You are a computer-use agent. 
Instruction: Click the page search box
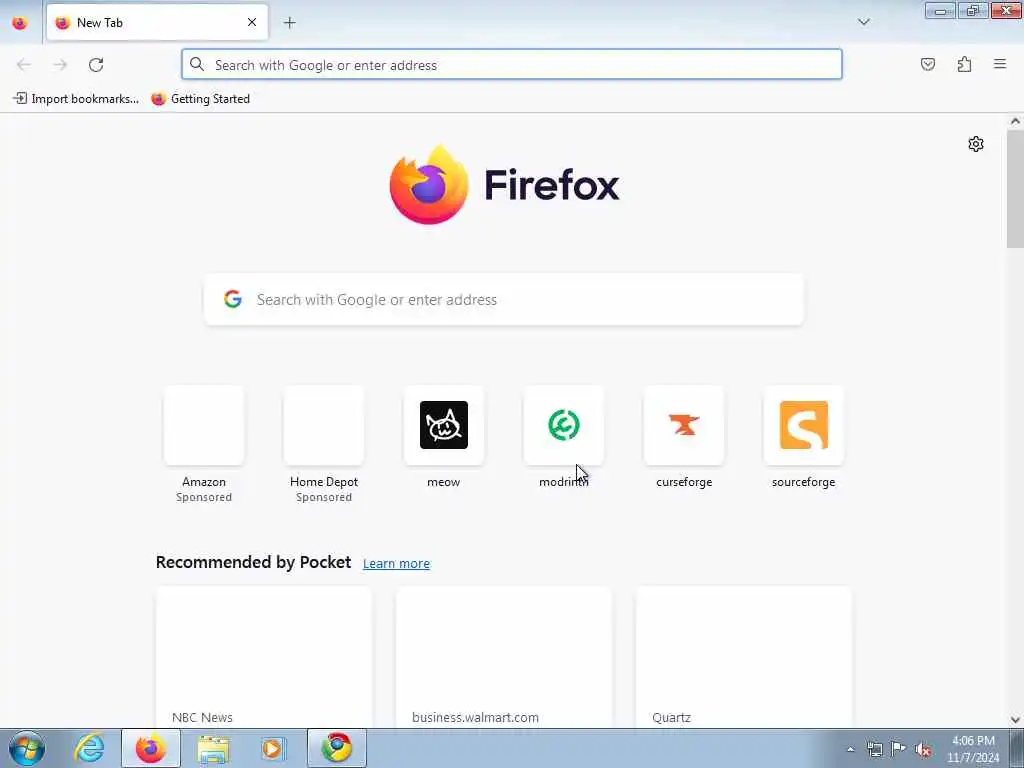[504, 300]
